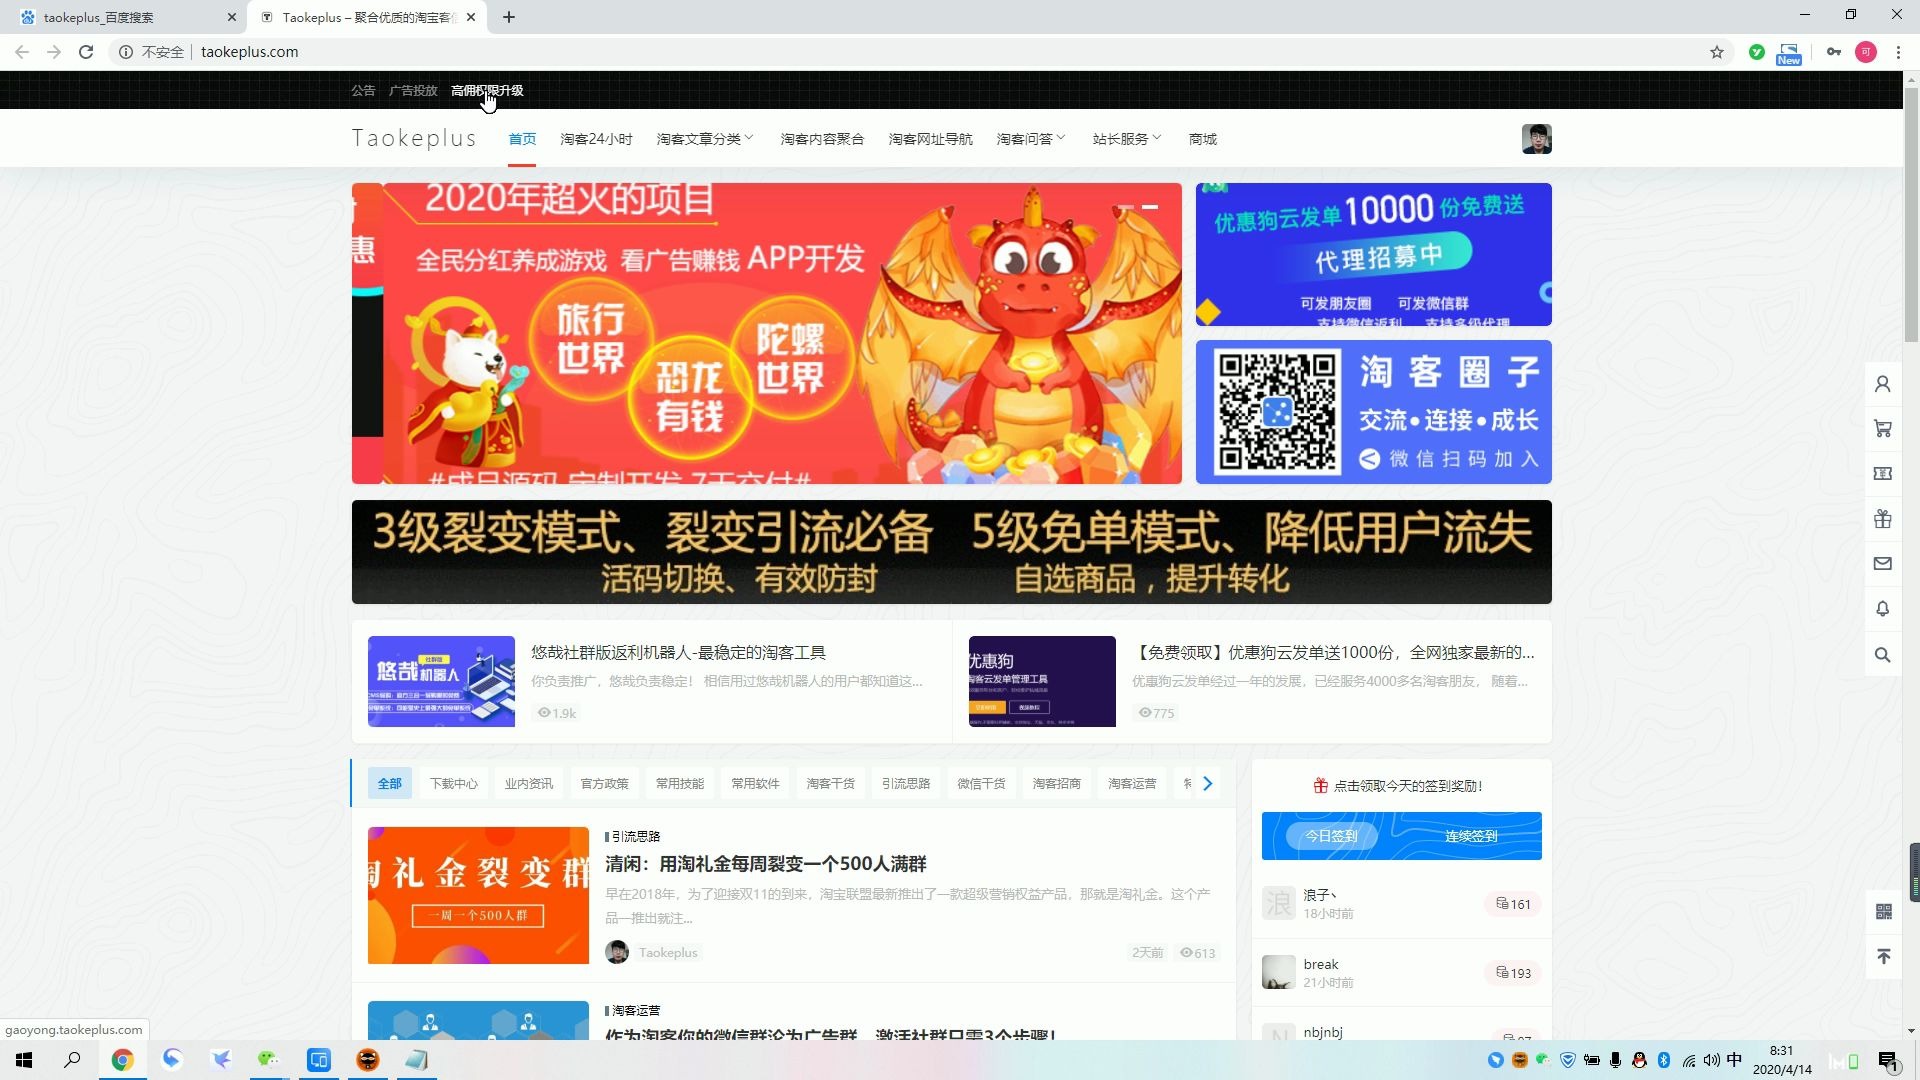Open the Windows Start menu
1920x1080 pixels.
(24, 1060)
